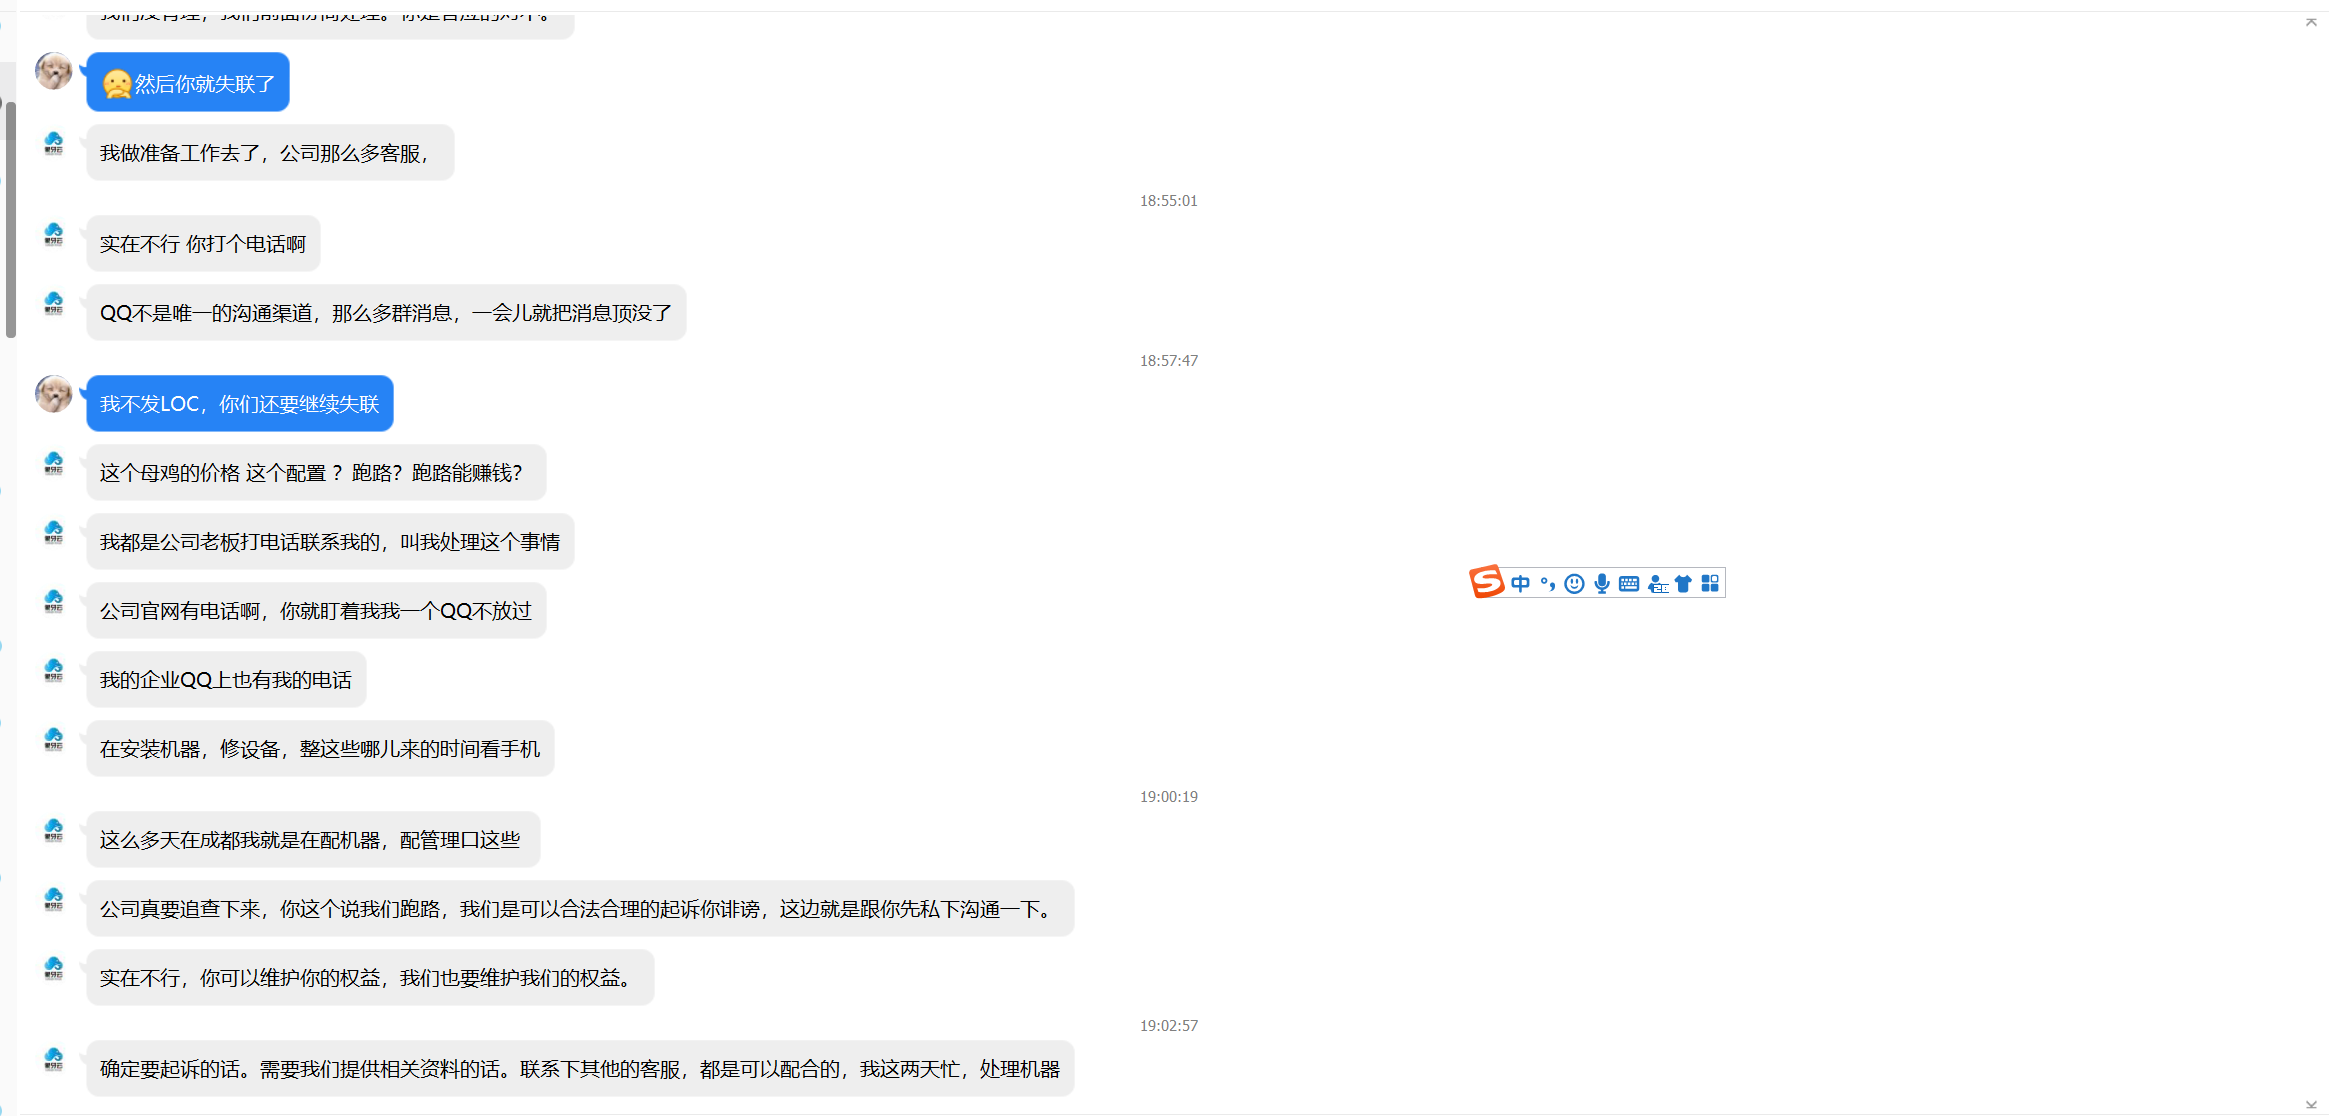Click blue bubble "我不发LOC，你们还要继续失联"
The width and height of the screenshot is (2329, 1116).
(x=239, y=404)
